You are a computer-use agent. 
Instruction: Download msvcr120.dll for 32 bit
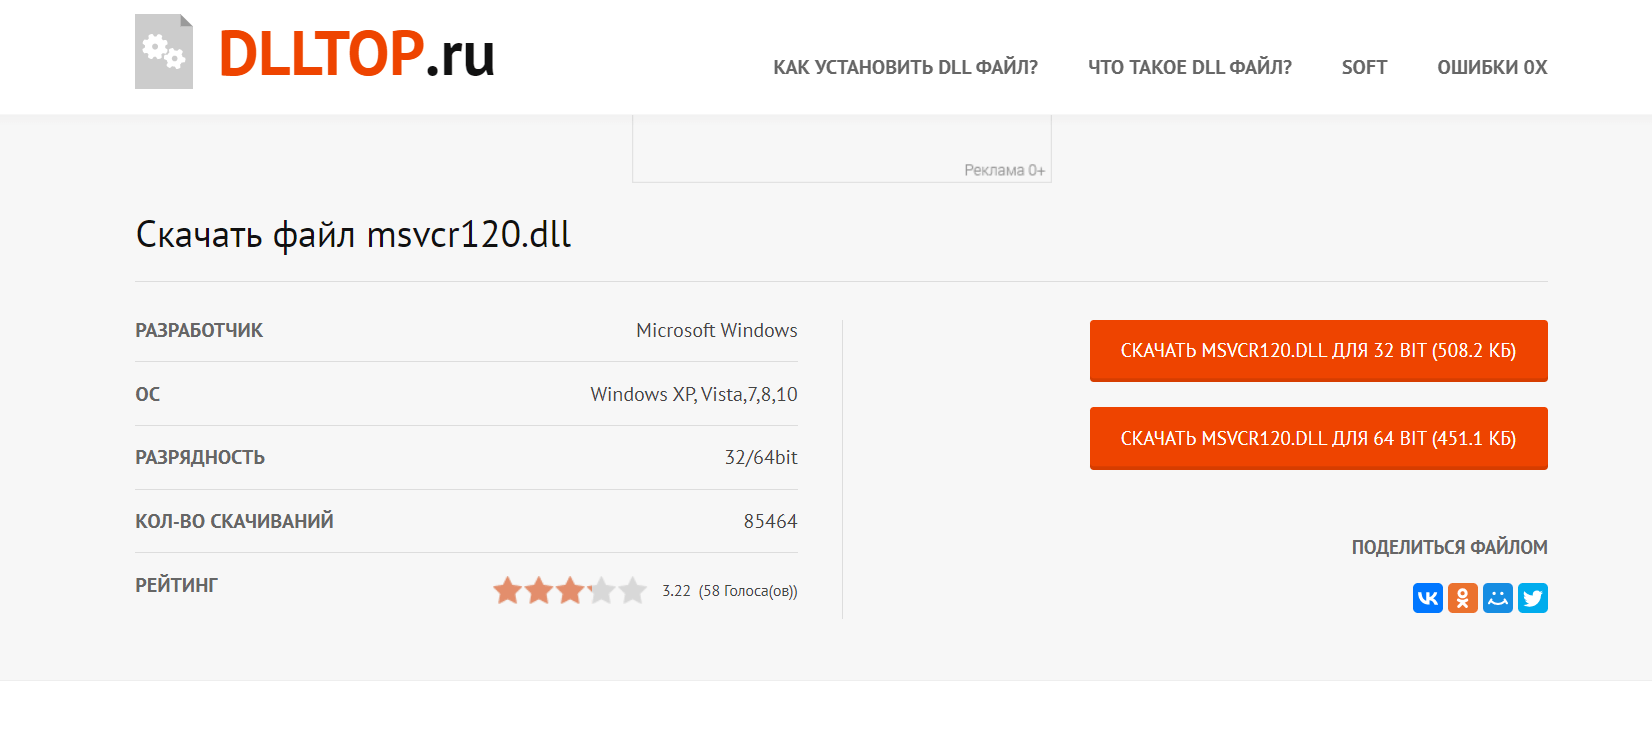[x=1319, y=351]
